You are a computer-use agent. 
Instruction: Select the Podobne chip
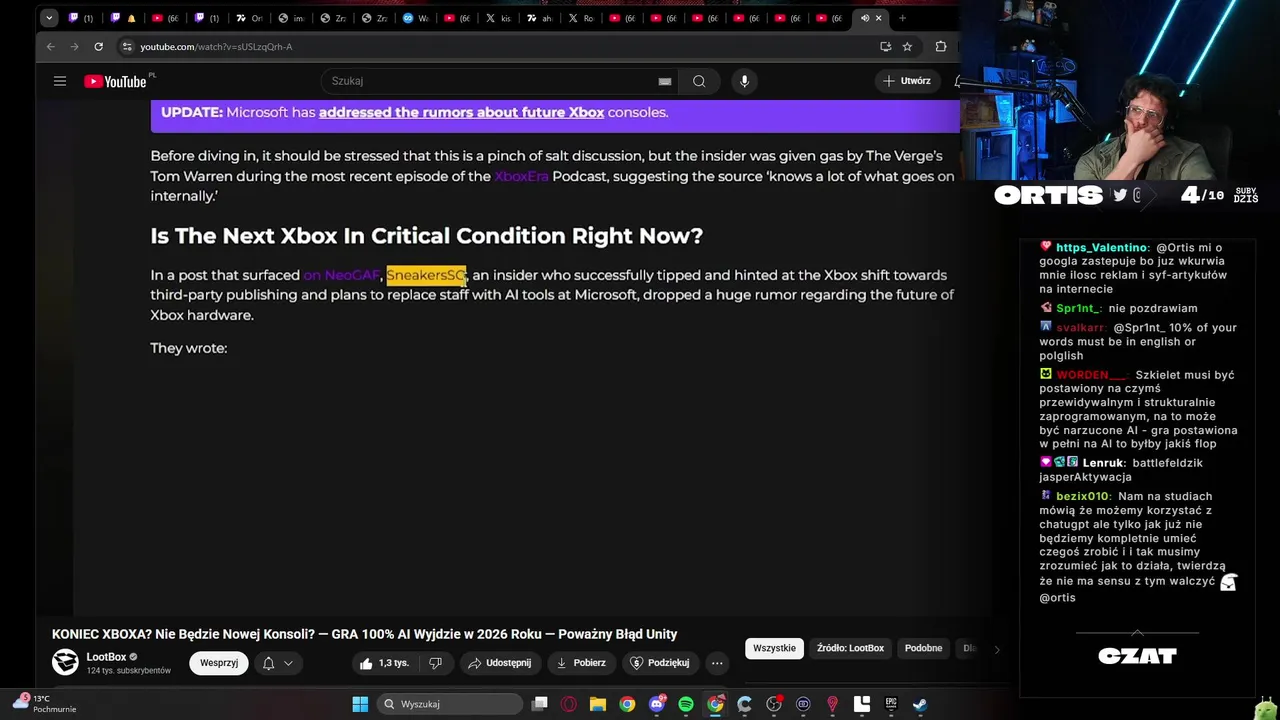pos(923,648)
